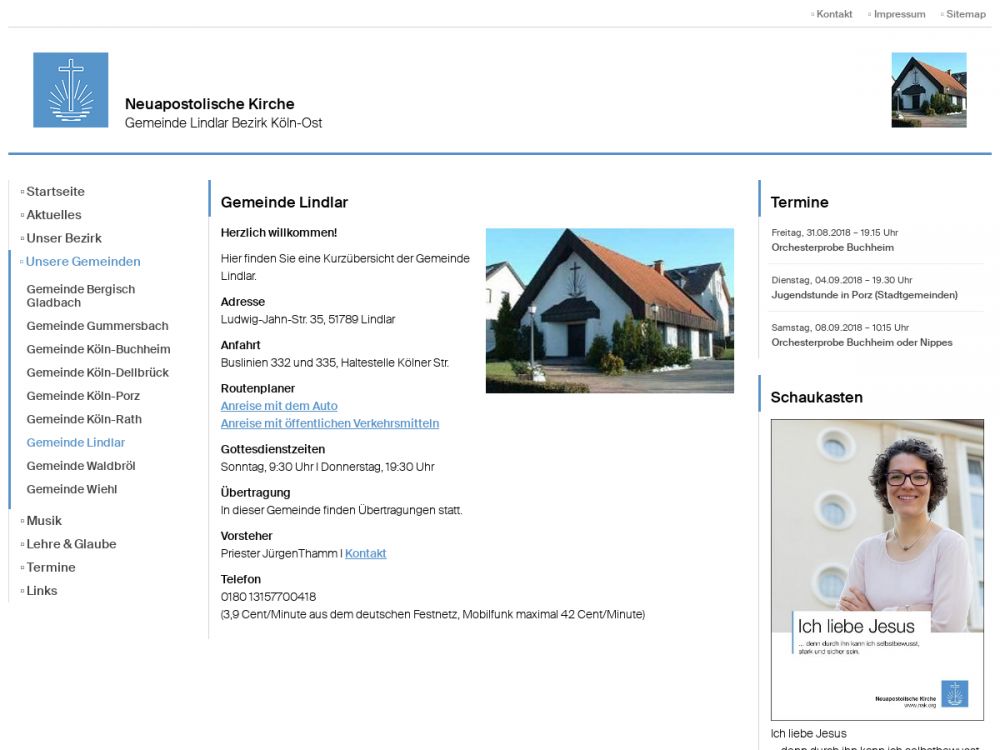Go to the Sitemap
Image resolution: width=1000 pixels, height=750 pixels.
pyautogui.click(x=965, y=14)
